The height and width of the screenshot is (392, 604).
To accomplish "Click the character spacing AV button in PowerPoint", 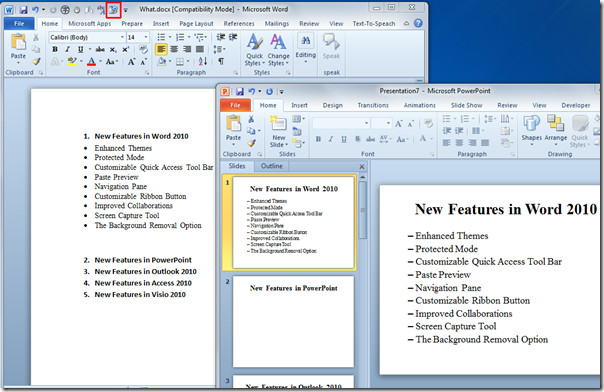I will point(384,139).
